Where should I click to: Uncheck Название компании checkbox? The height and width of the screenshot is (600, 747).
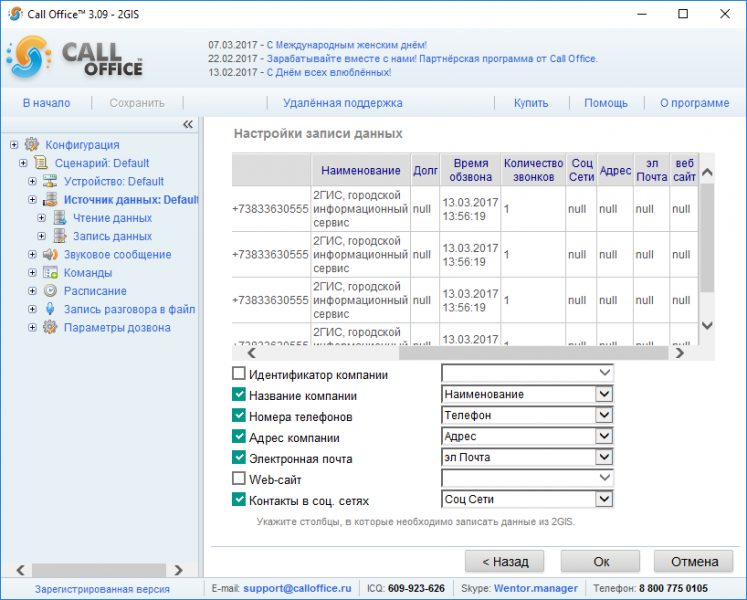[x=239, y=394]
